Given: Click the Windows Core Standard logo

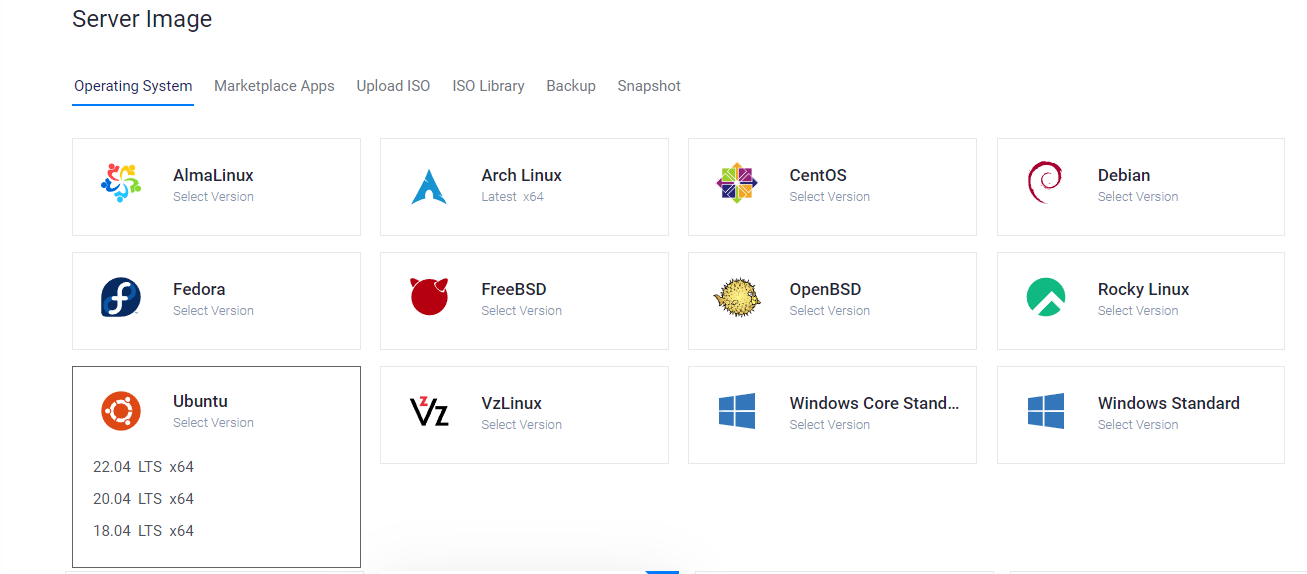Looking at the screenshot, I should (737, 411).
